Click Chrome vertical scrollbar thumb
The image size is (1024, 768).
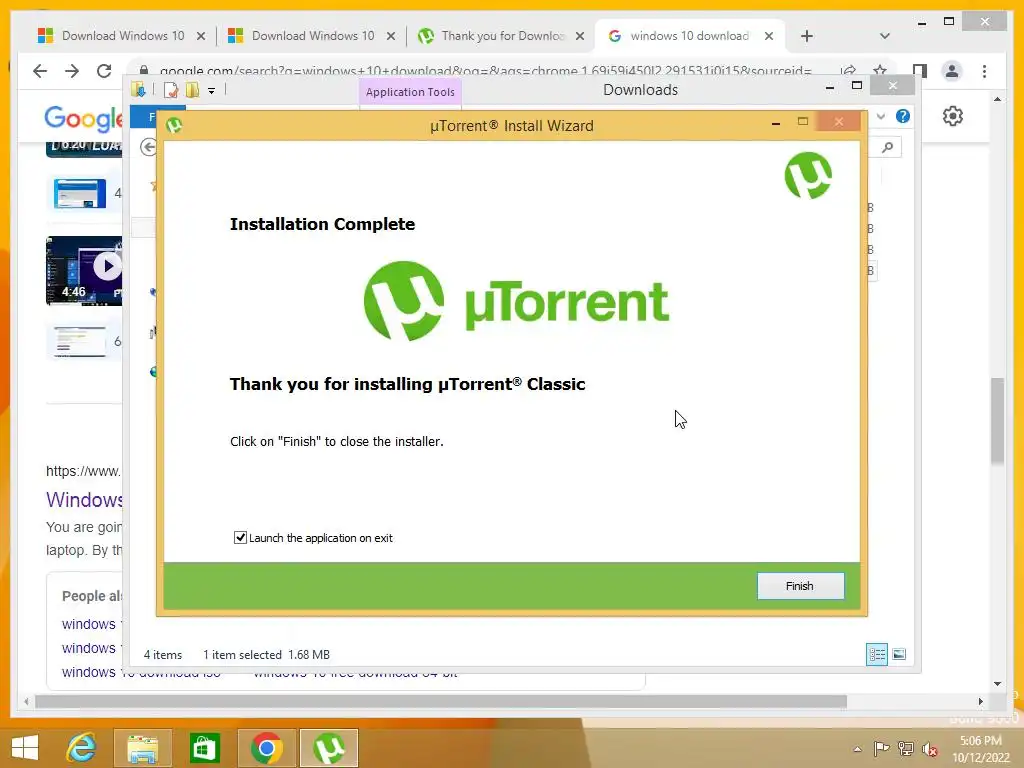997,420
